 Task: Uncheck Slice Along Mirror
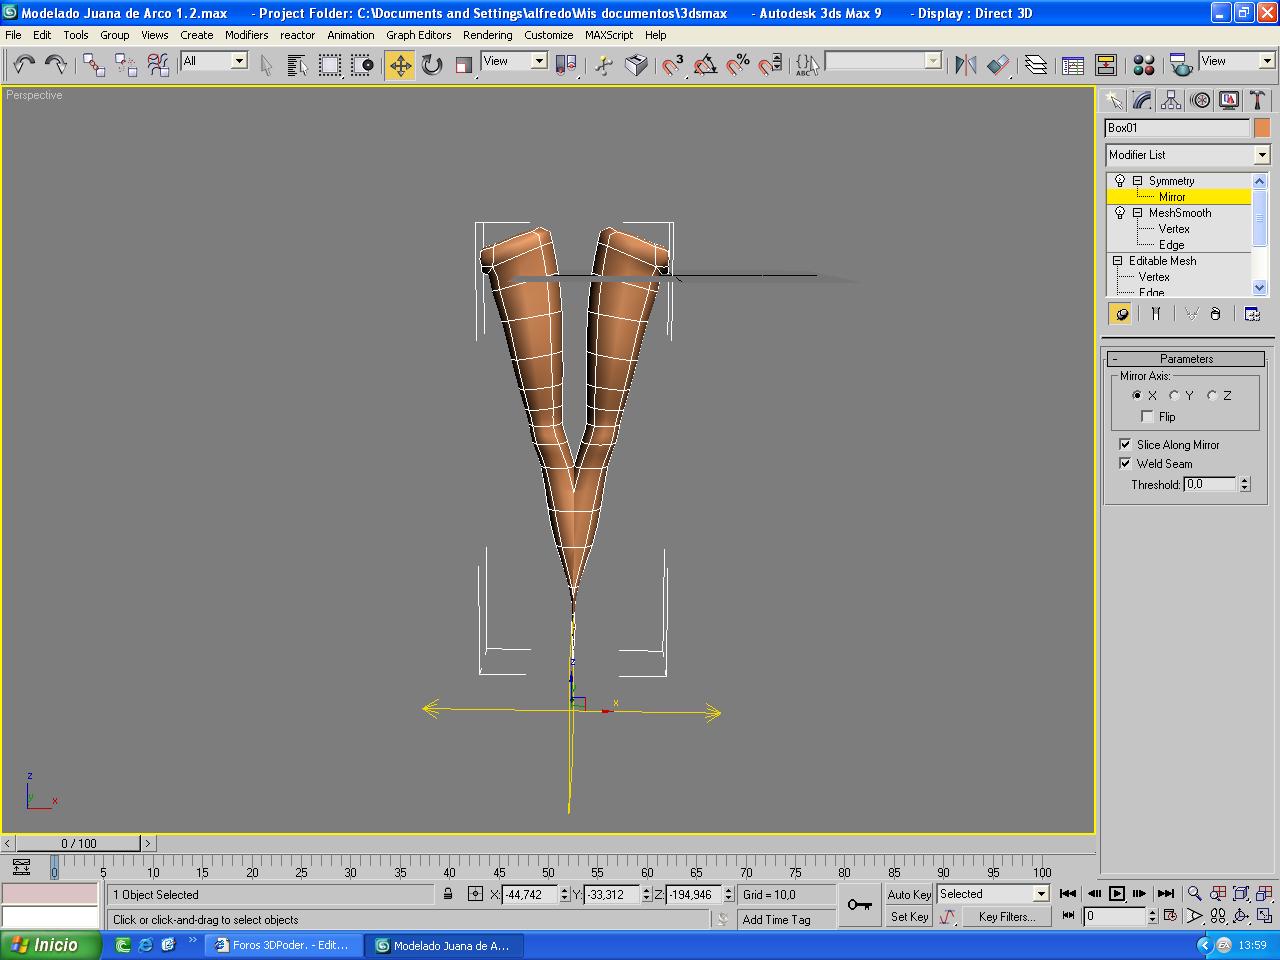pos(1125,445)
